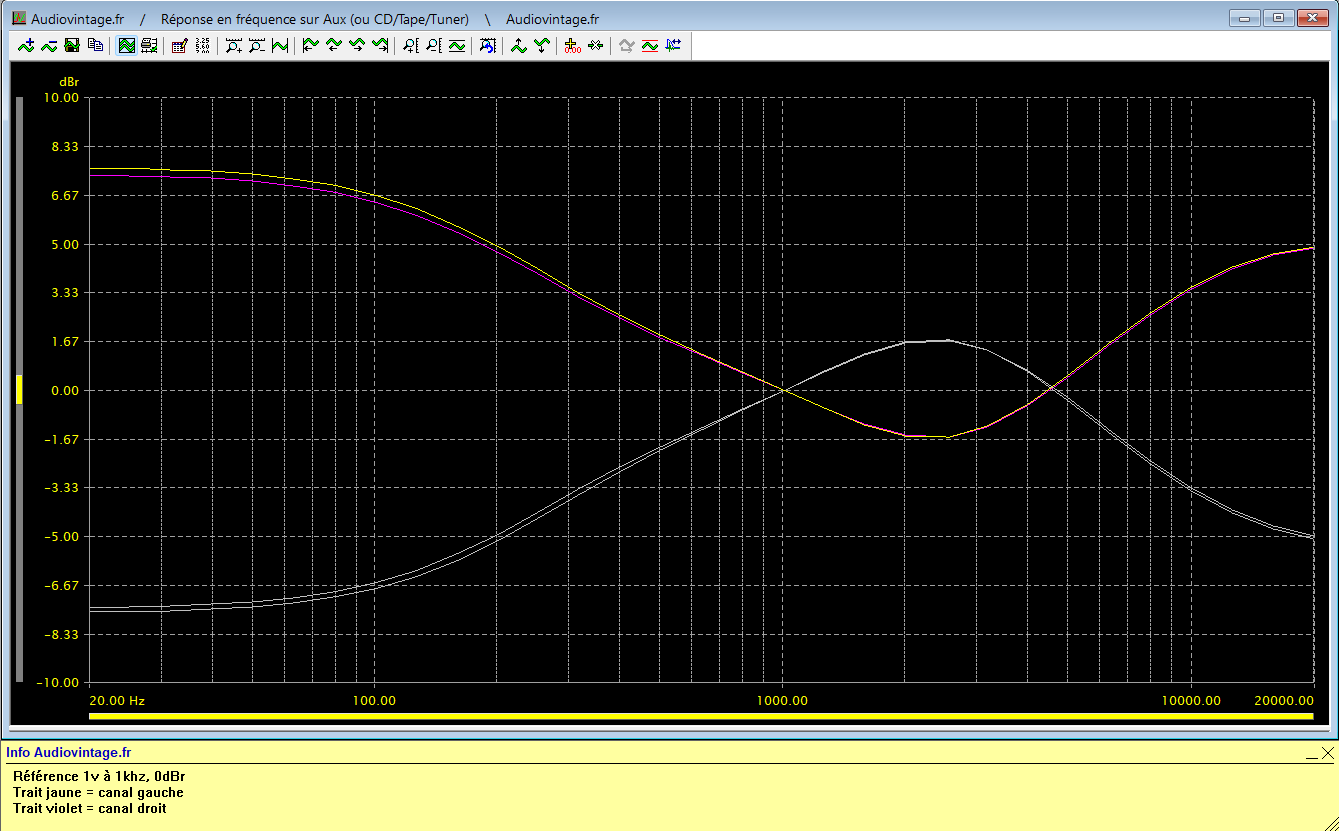
Task: Click the grayed-out arrow toolbar icon
Action: (x=626, y=45)
